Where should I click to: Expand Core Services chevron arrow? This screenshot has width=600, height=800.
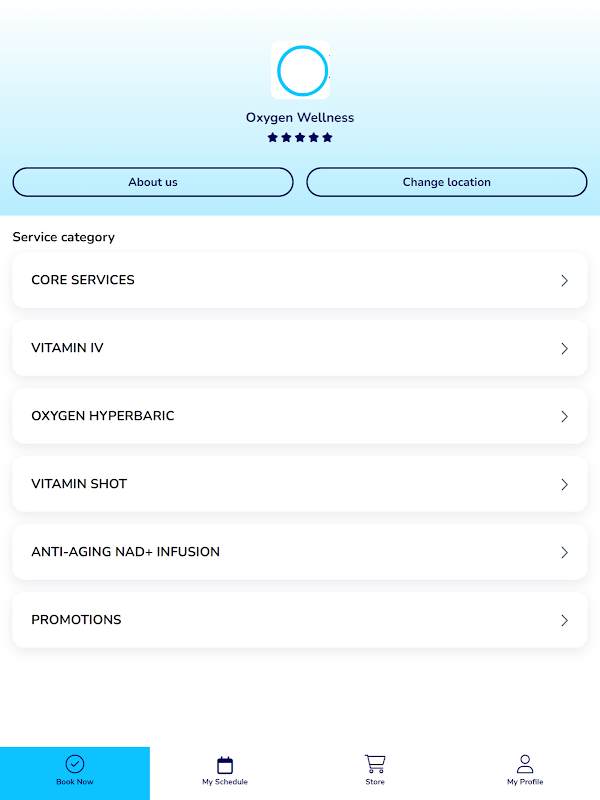564,281
